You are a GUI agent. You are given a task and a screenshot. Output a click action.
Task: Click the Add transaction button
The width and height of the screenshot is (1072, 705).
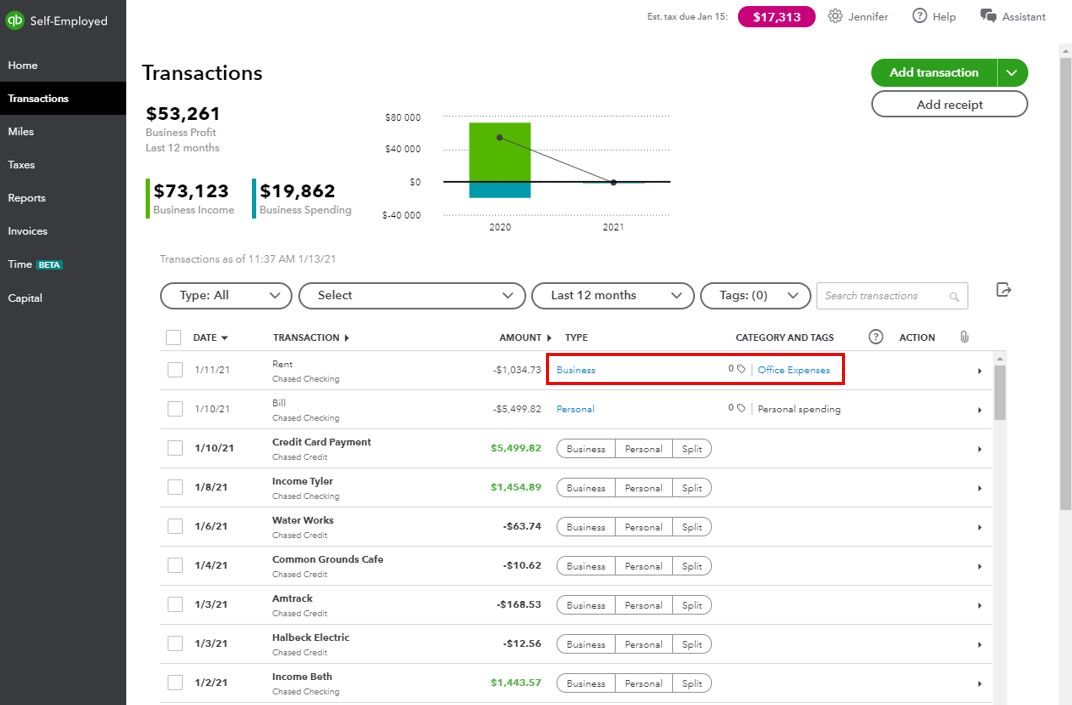pos(934,72)
